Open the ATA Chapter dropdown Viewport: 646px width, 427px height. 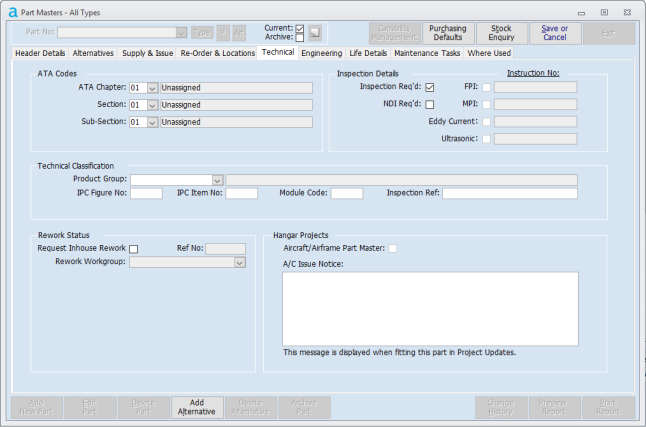coord(153,88)
